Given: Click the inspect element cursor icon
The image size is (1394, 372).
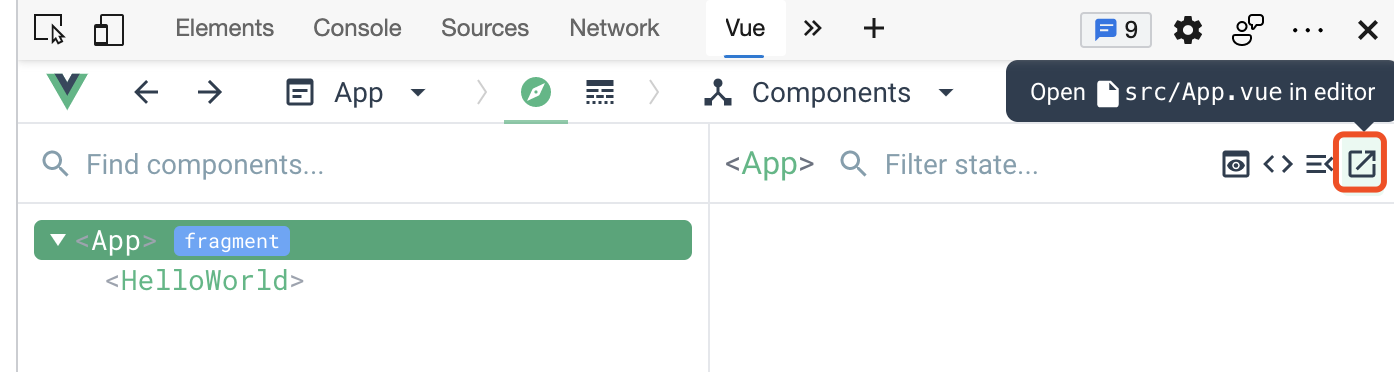Looking at the screenshot, I should [49, 29].
